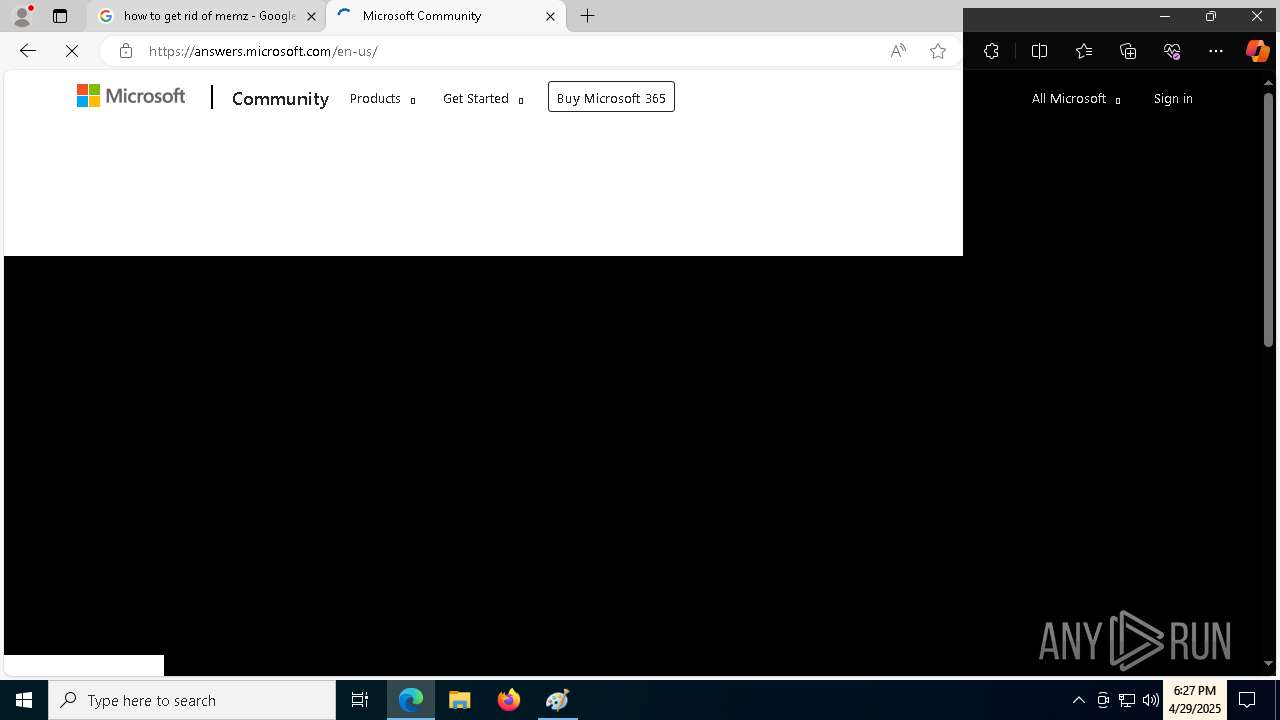The width and height of the screenshot is (1280, 720).
Task: View site information lock icon
Action: point(125,51)
